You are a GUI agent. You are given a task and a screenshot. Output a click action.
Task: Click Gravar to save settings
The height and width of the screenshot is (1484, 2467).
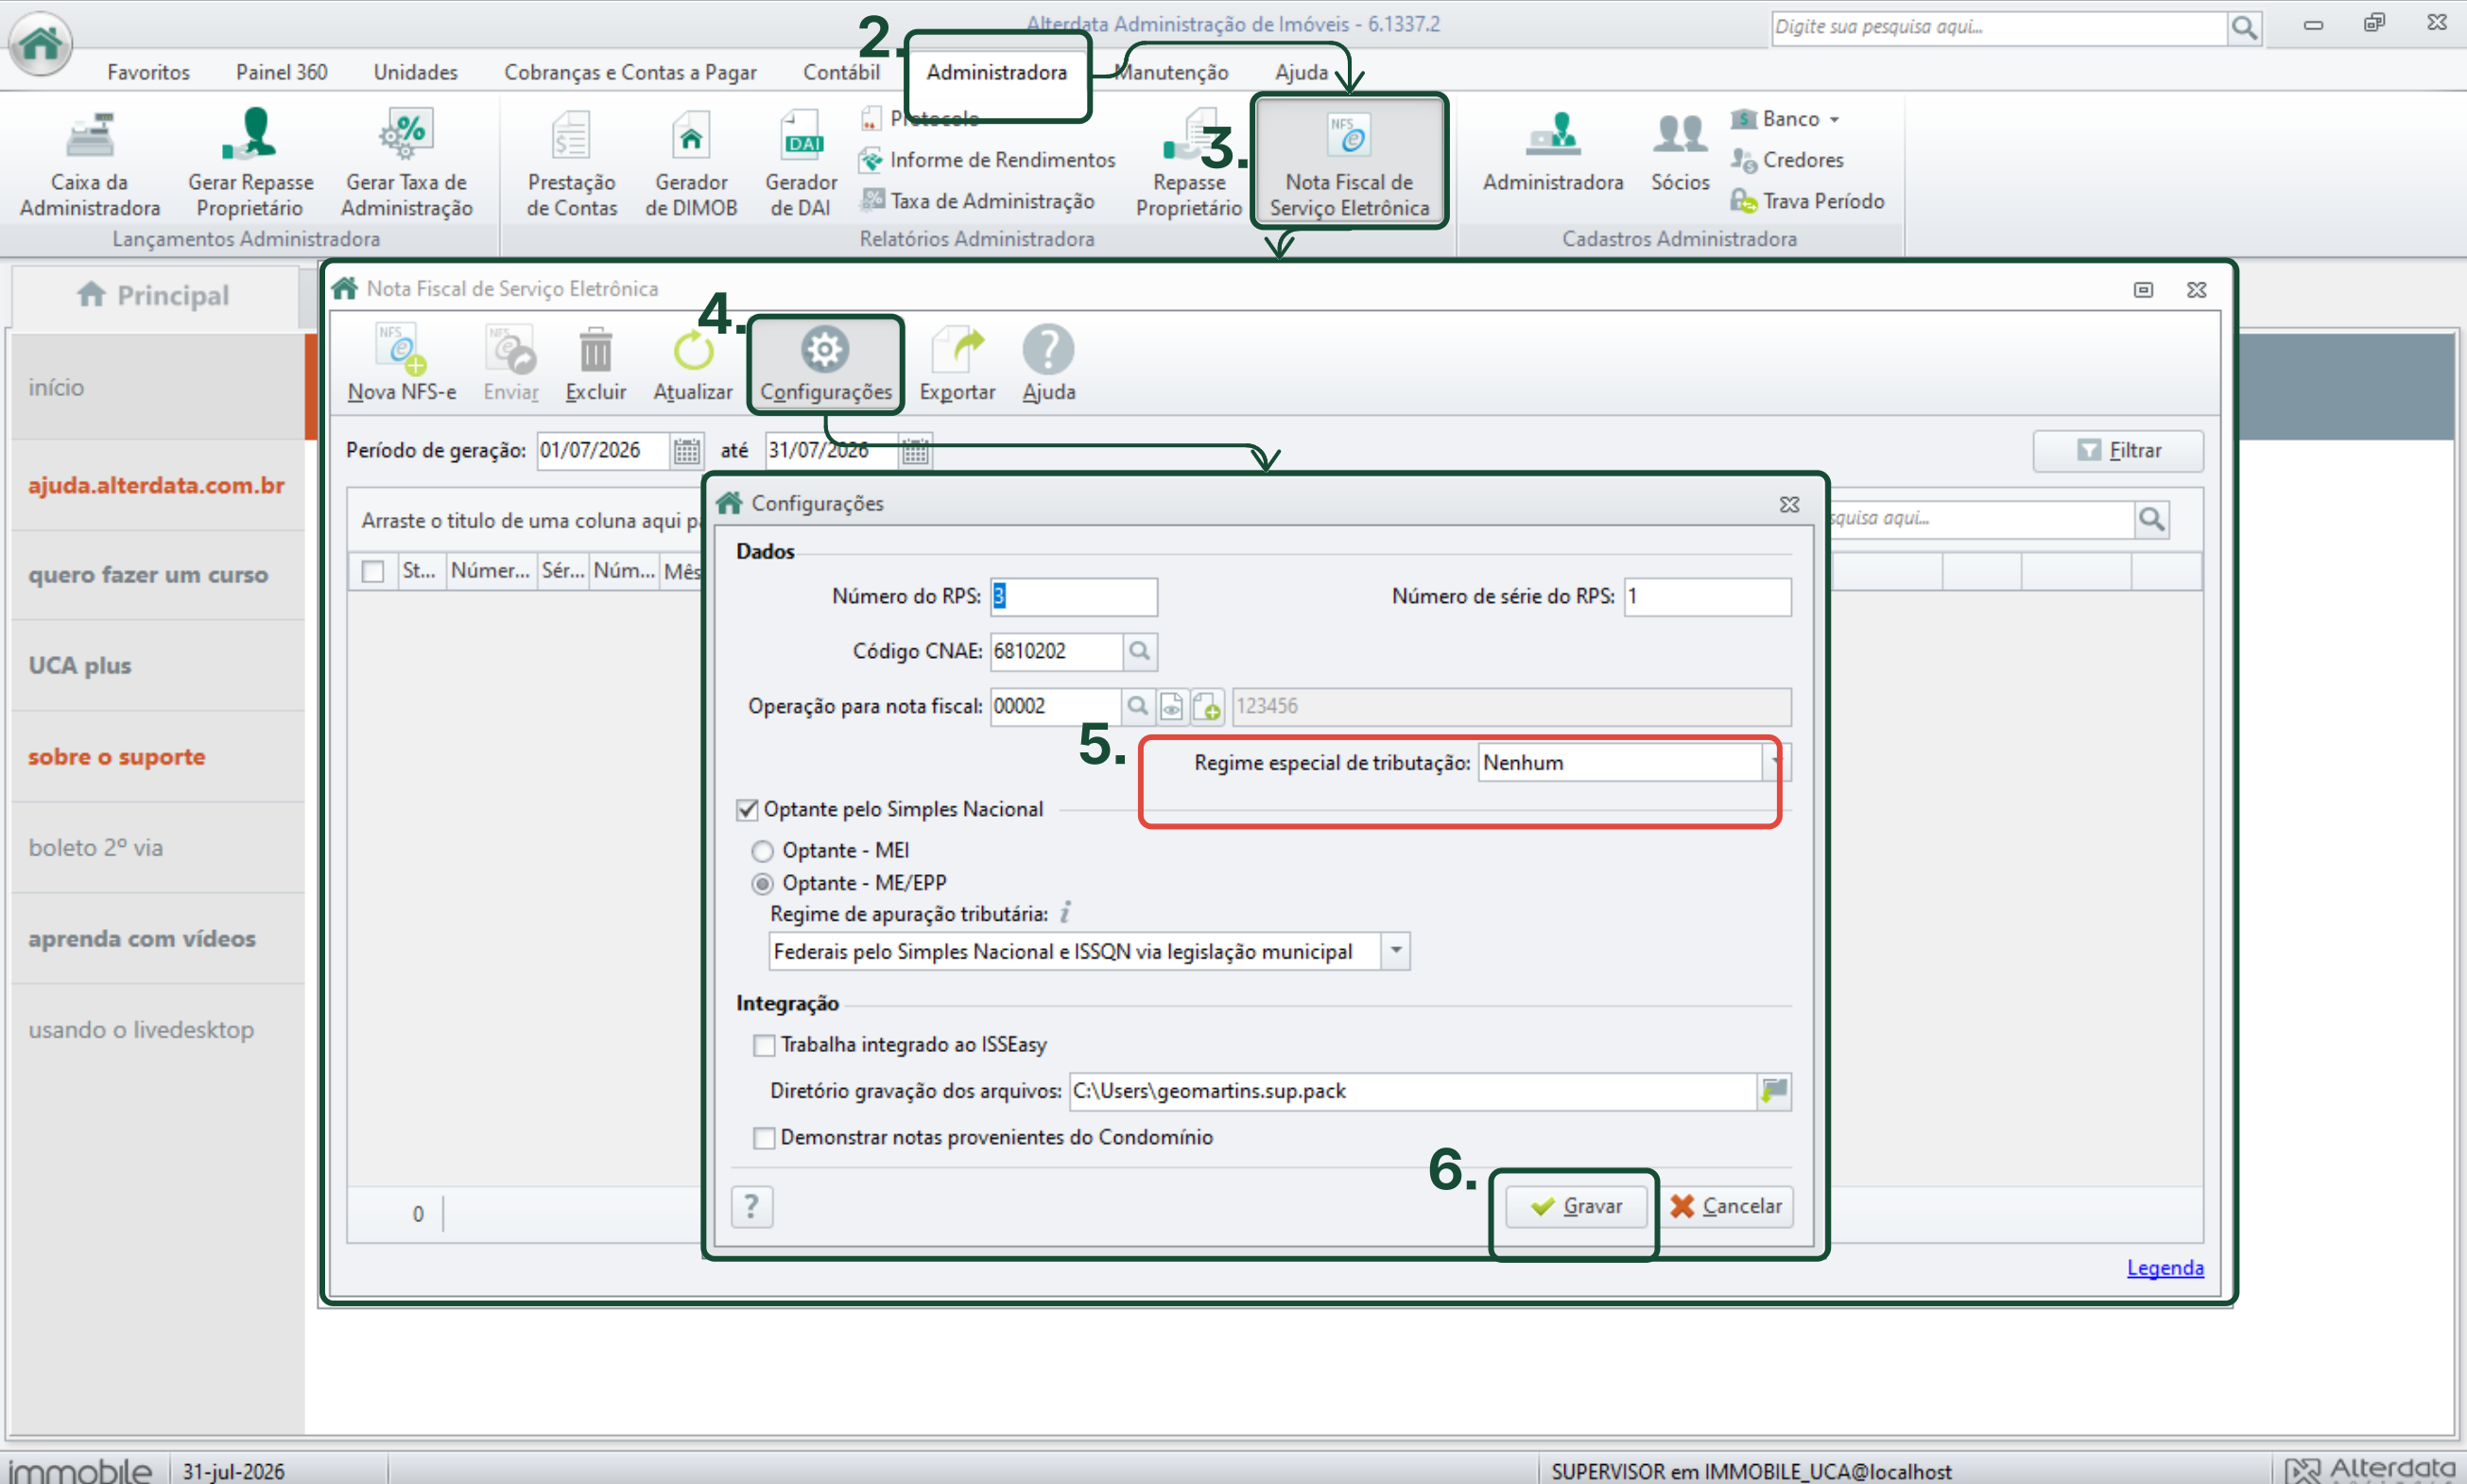(1576, 1206)
